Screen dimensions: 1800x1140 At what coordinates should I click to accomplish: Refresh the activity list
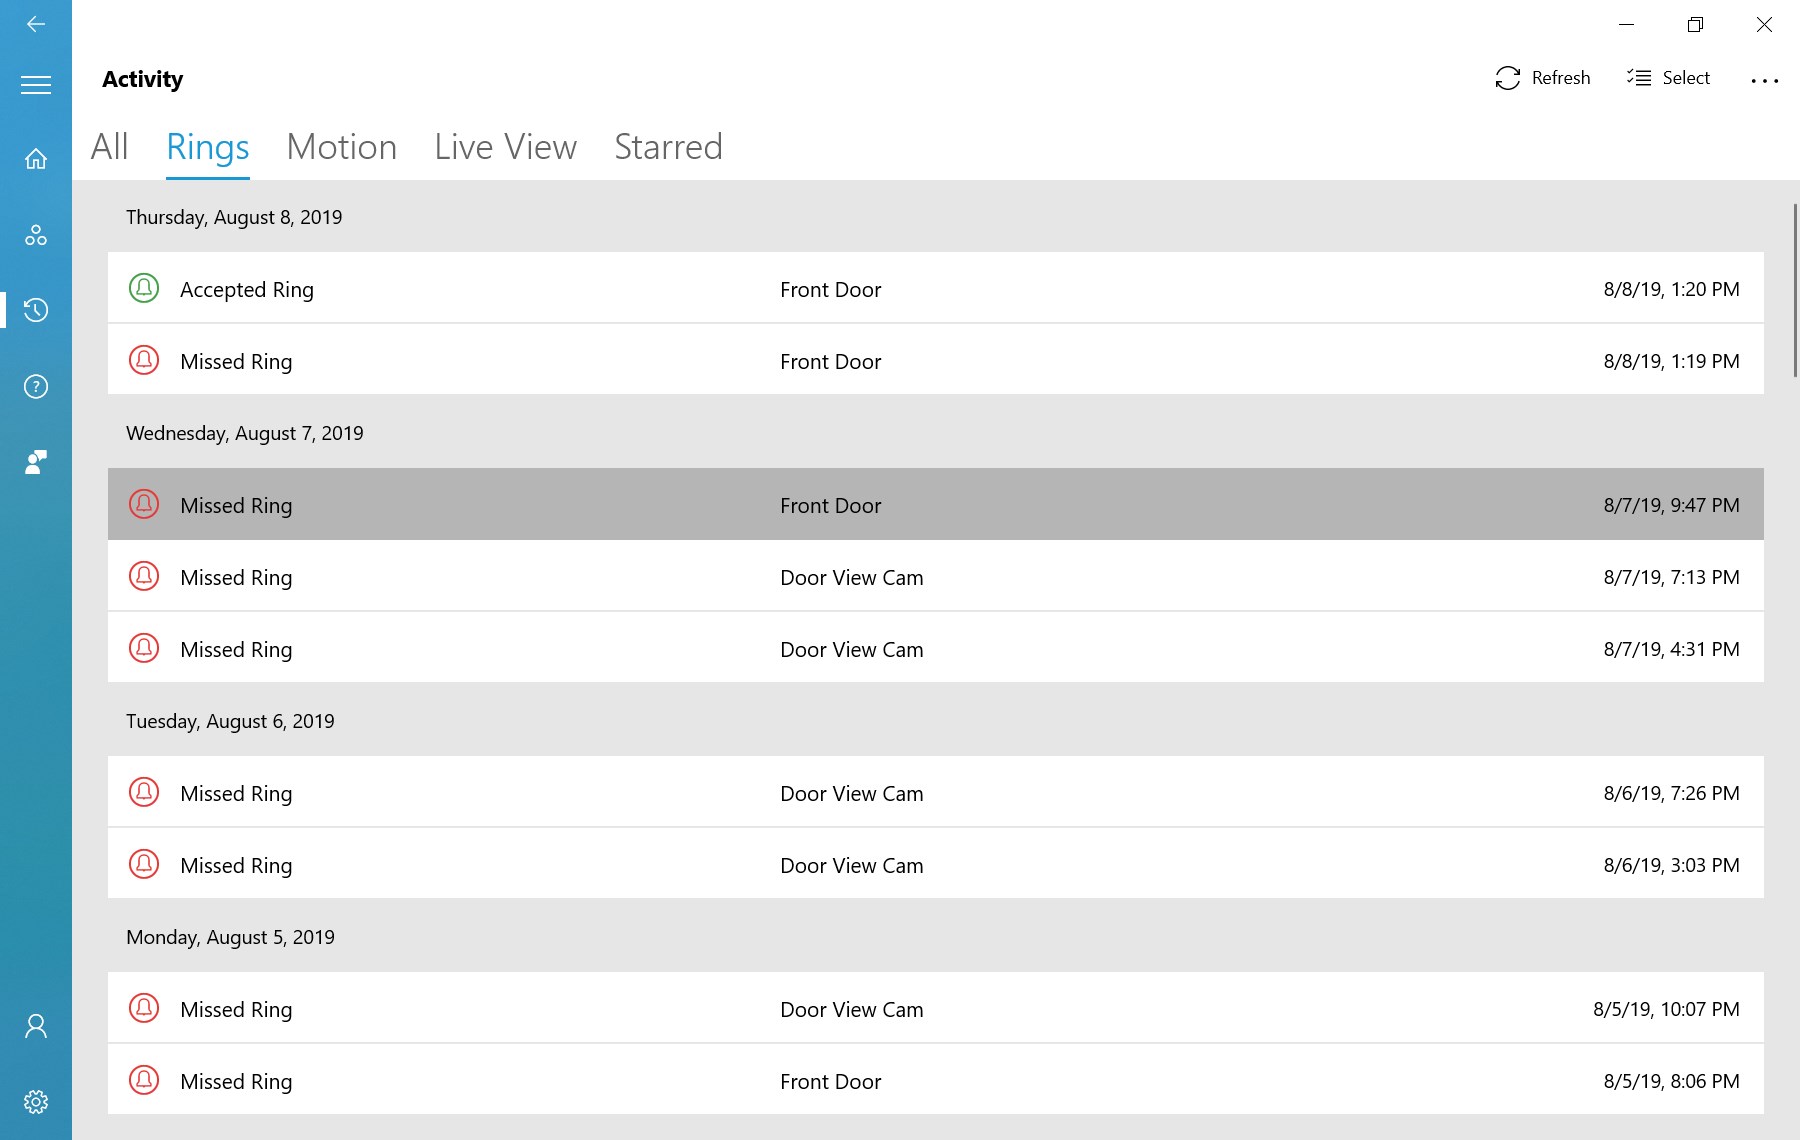1542,78
